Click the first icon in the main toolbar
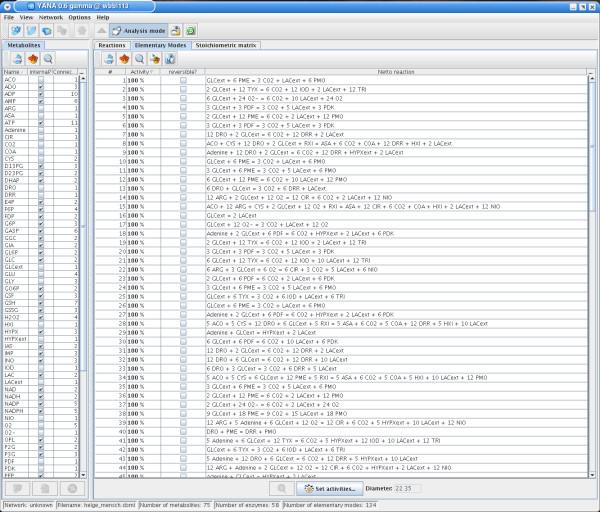This screenshot has width=600, height=512. tap(13, 31)
